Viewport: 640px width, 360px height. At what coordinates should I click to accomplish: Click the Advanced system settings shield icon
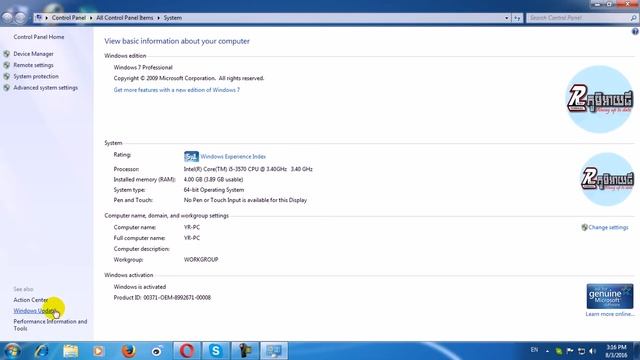click(7, 88)
